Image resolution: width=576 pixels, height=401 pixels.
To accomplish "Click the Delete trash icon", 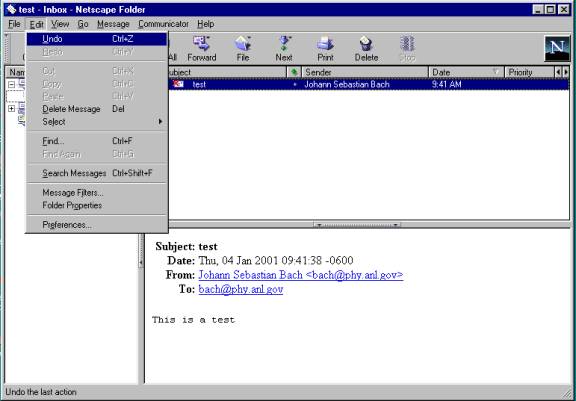I will (366, 48).
